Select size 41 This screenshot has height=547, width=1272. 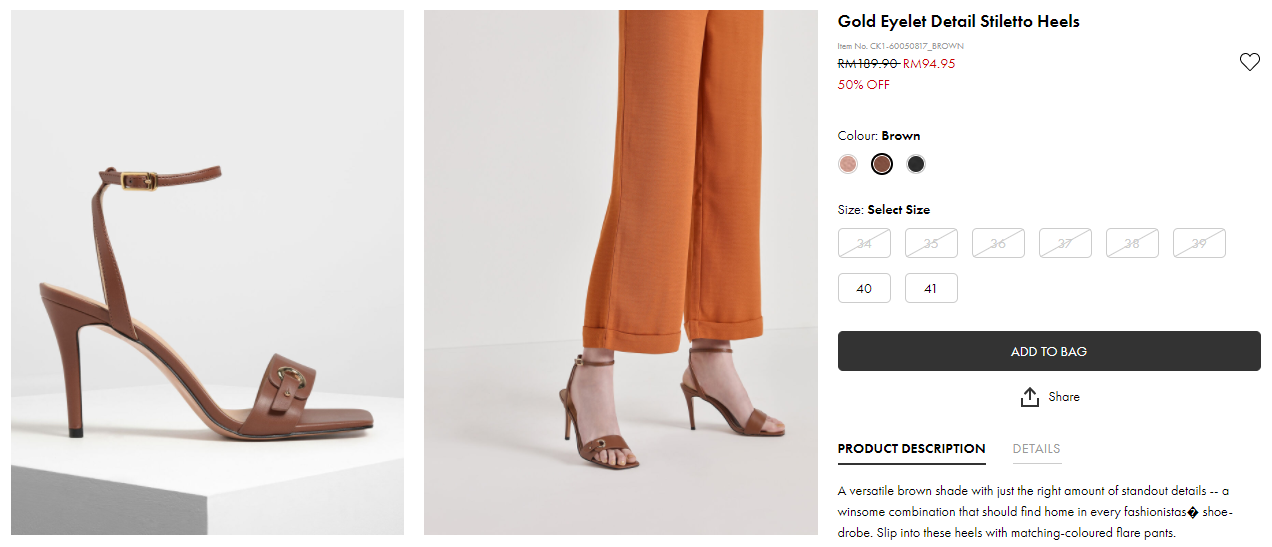tap(931, 288)
